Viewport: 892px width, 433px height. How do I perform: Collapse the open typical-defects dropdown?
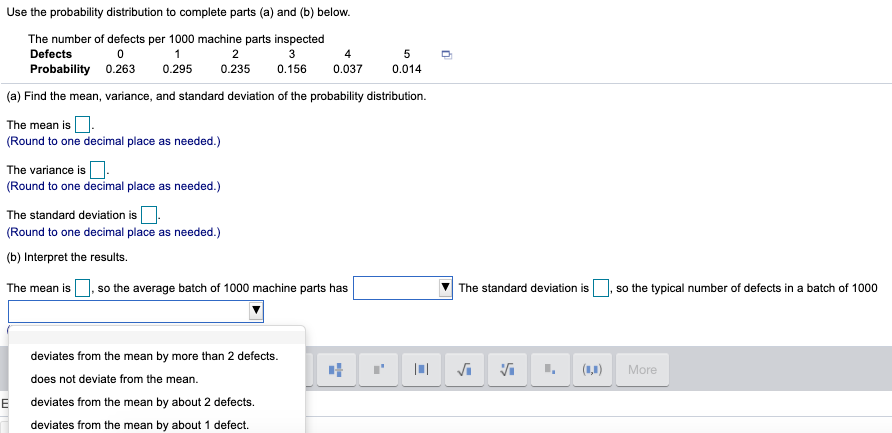coord(136,311)
